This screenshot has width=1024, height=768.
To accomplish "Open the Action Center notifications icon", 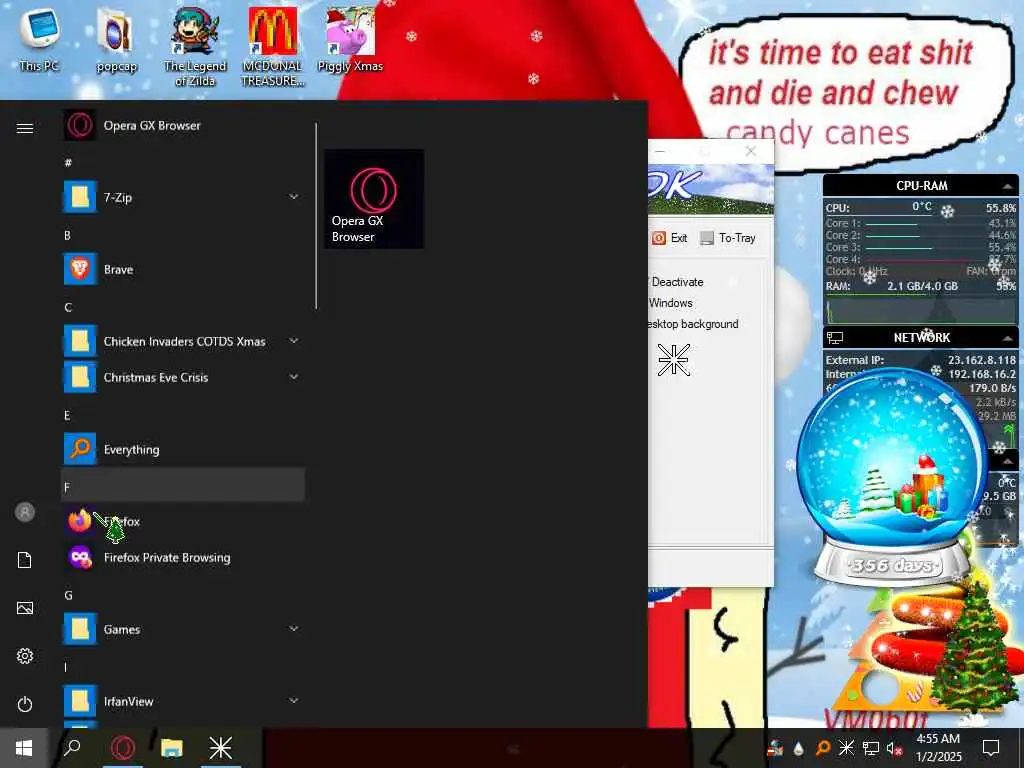I will click(x=991, y=748).
